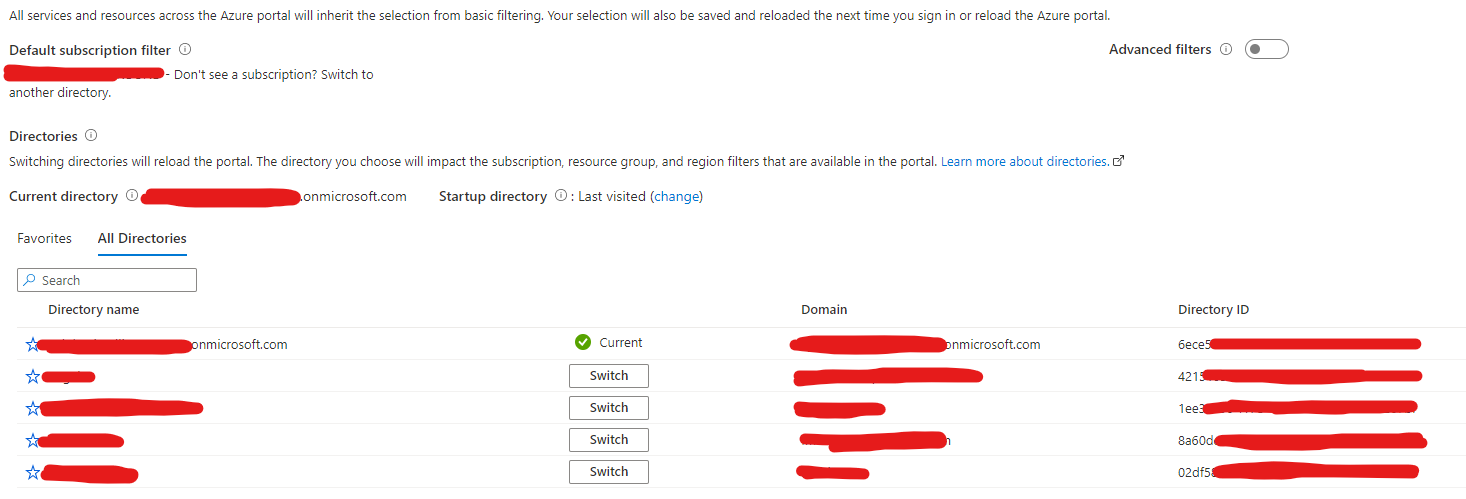1466x499 pixels.
Task: Click the Directory ID column header
Action: coord(1213,309)
